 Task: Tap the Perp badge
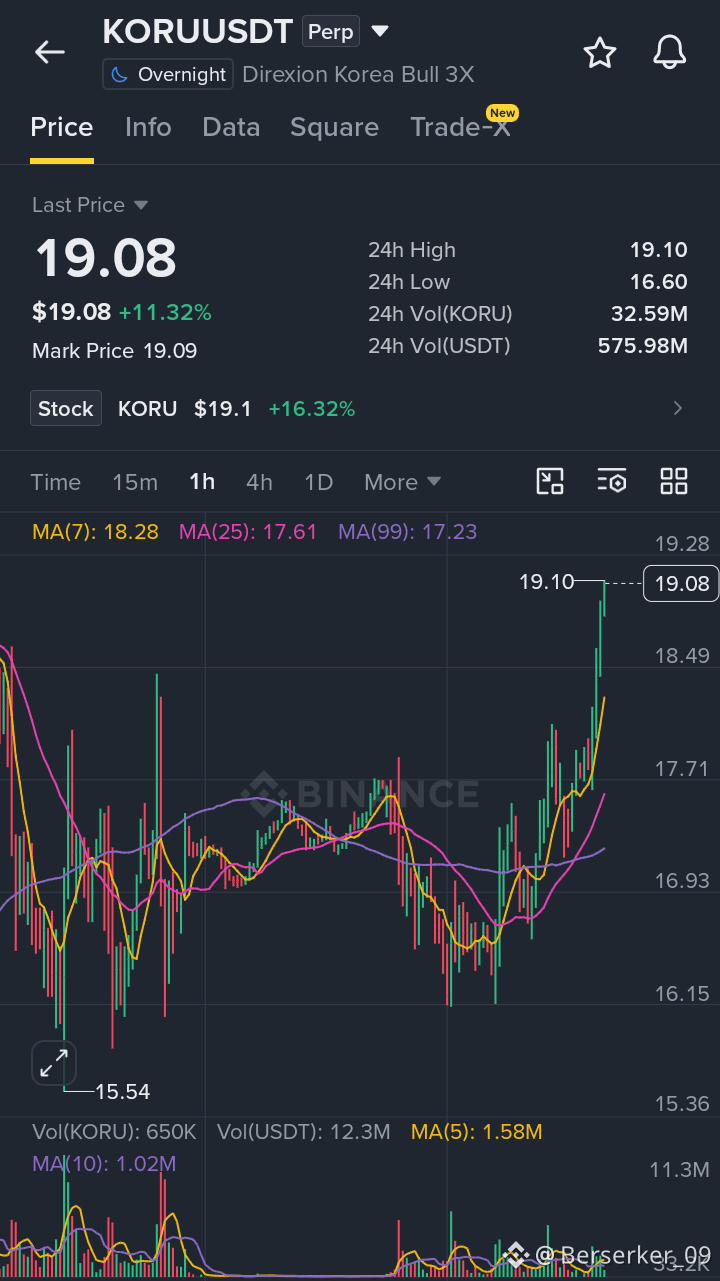(x=331, y=31)
